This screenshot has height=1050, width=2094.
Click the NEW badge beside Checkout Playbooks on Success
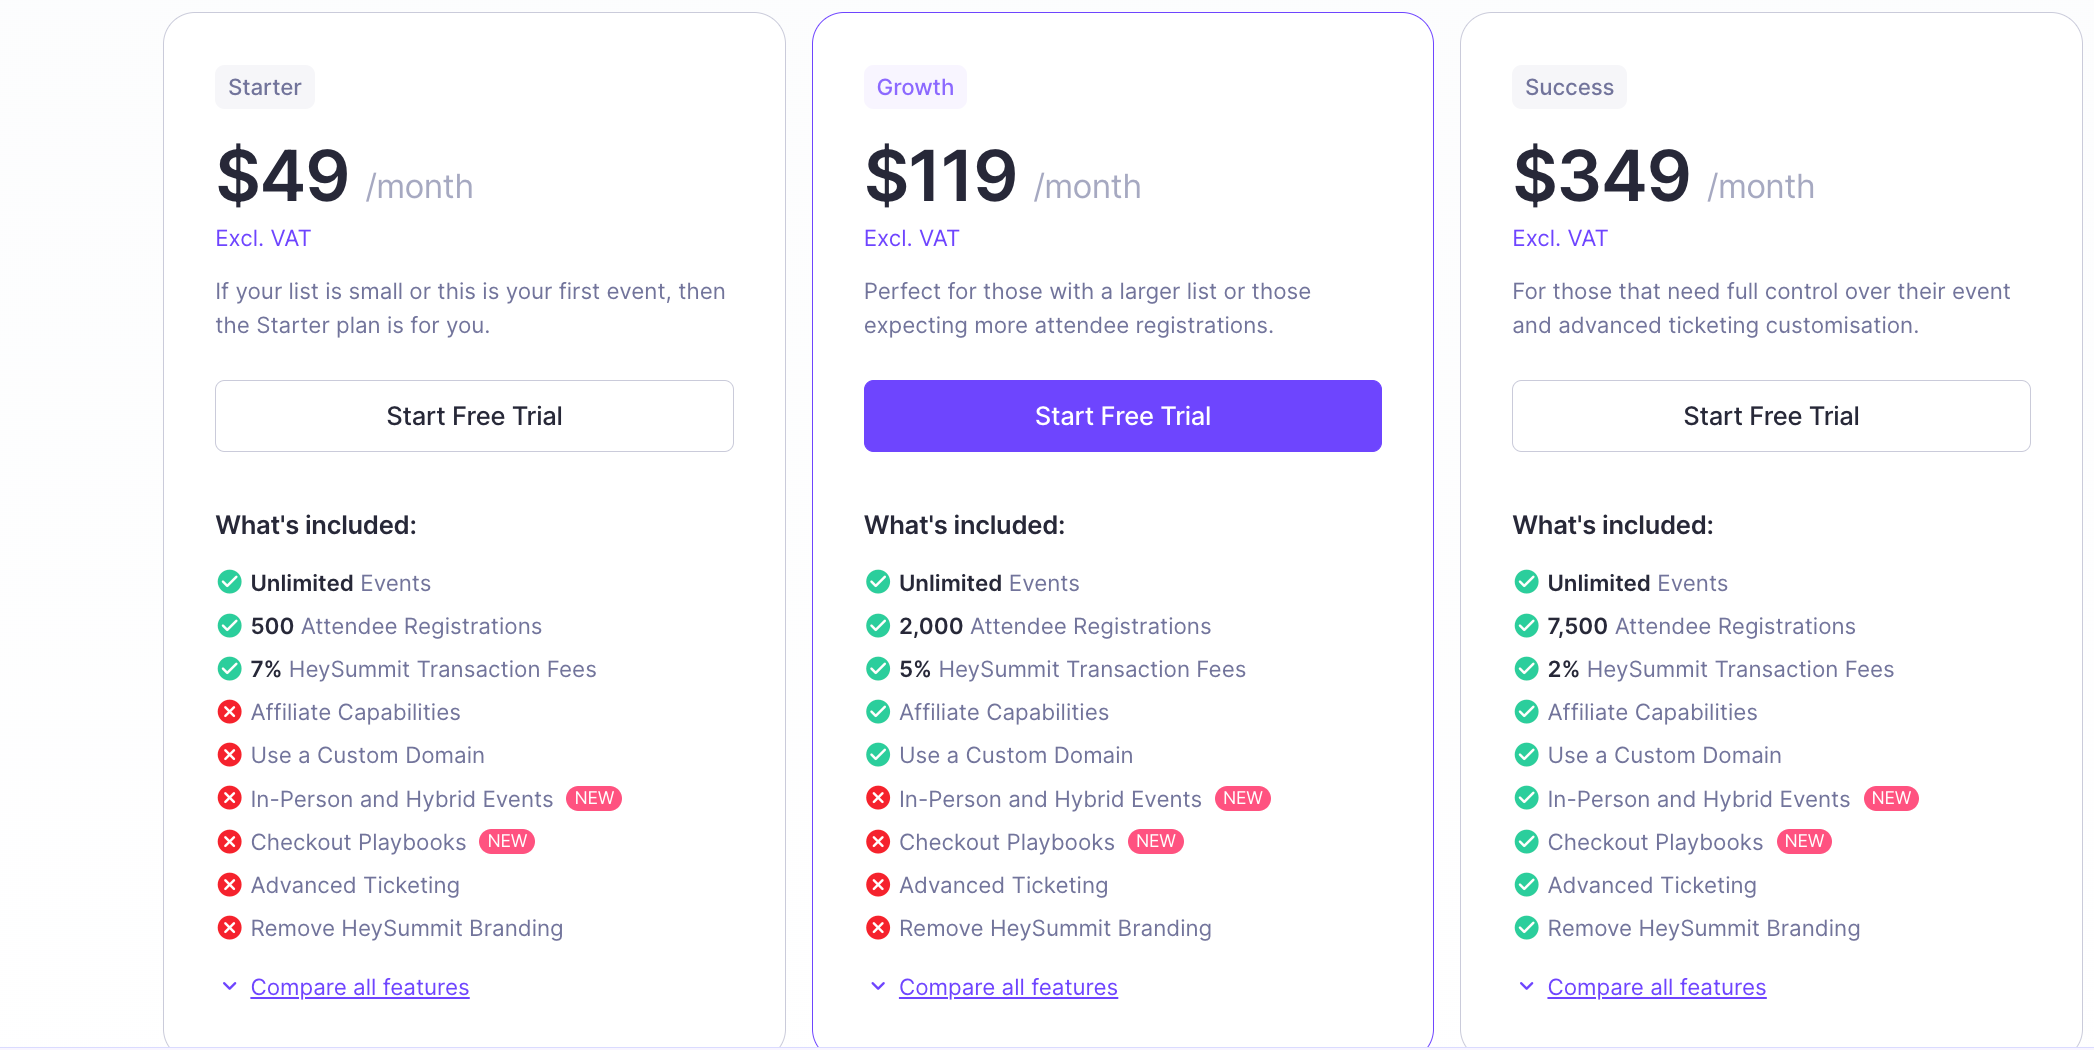pos(1804,841)
